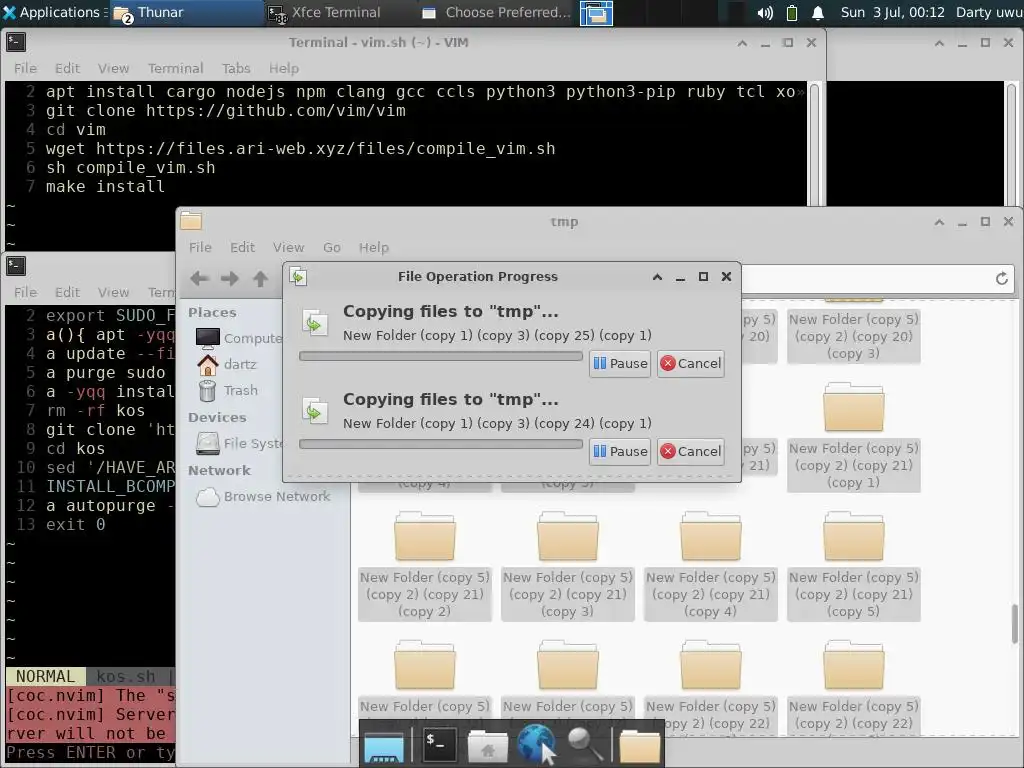Click the clock showing Sun 3 Jul, 00:12
The height and width of the screenshot is (768, 1024).
(892, 12)
